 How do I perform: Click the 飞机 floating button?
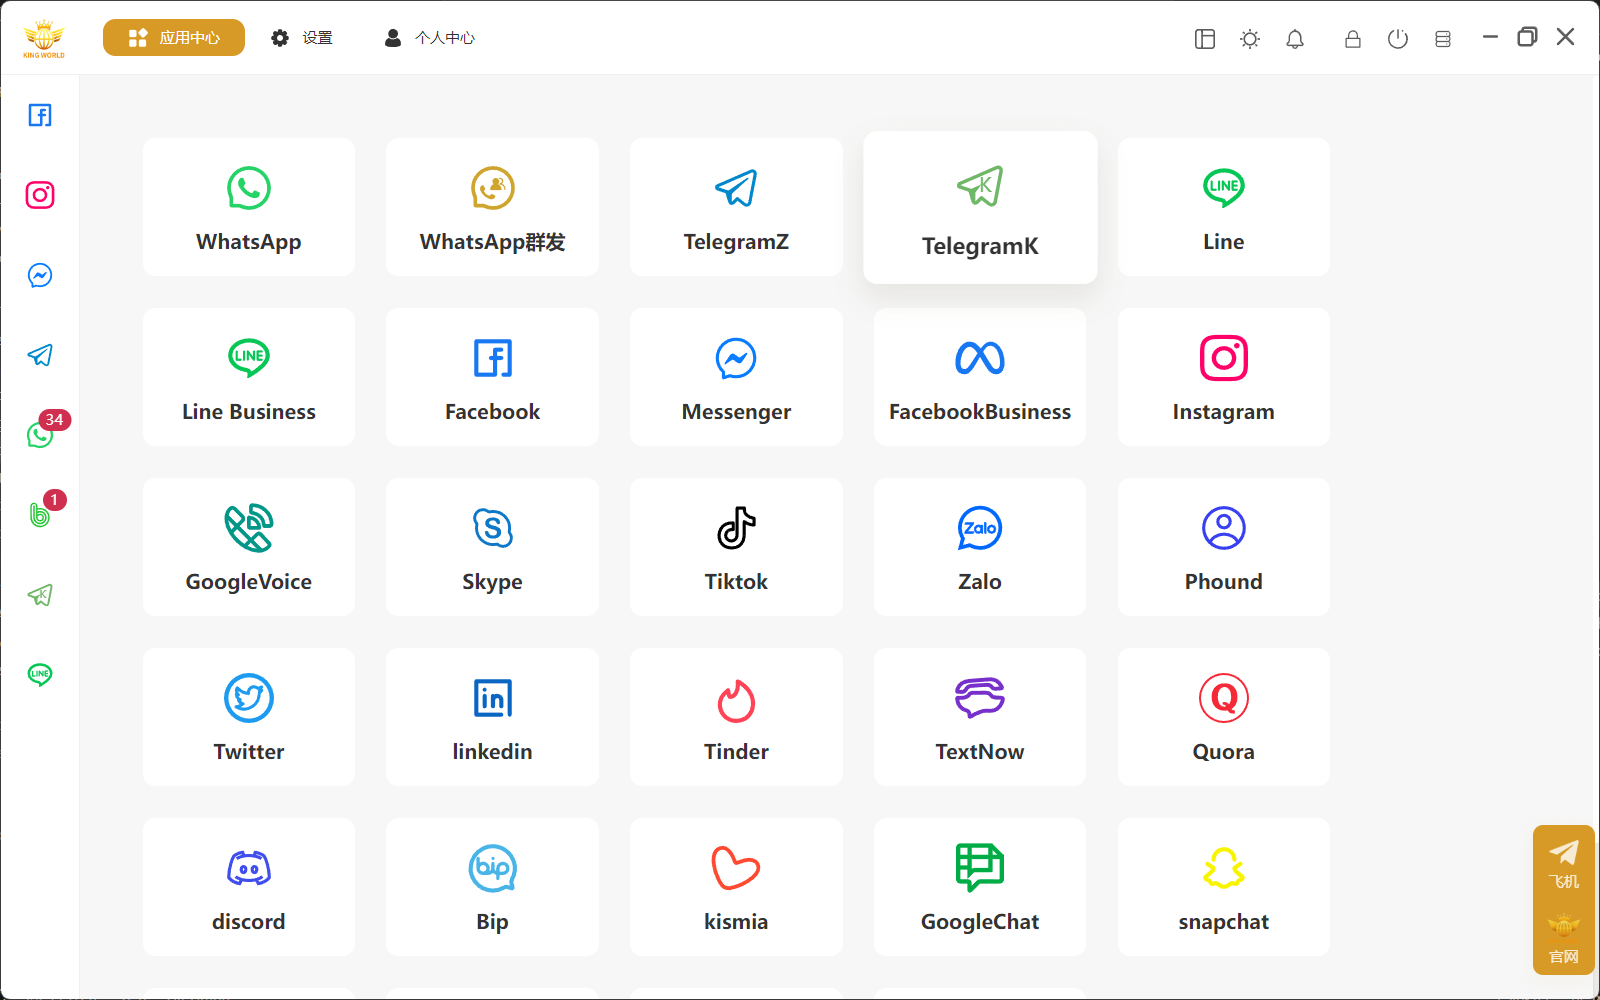point(1564,863)
